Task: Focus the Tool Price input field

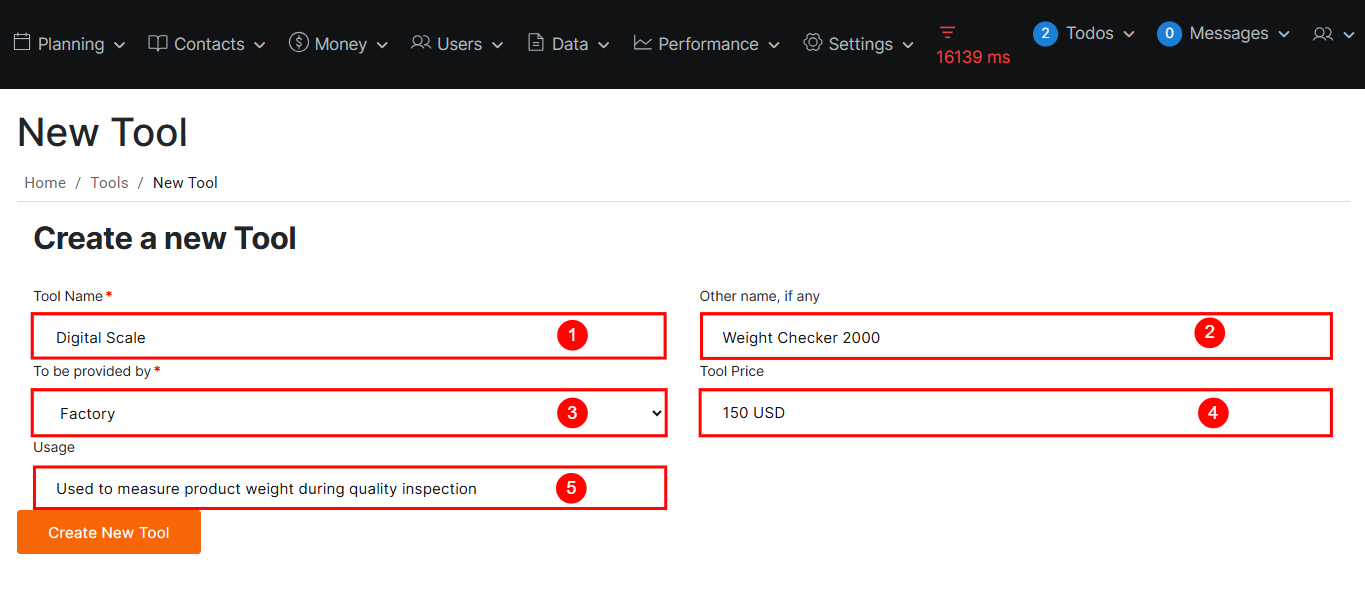Action: tap(950, 413)
